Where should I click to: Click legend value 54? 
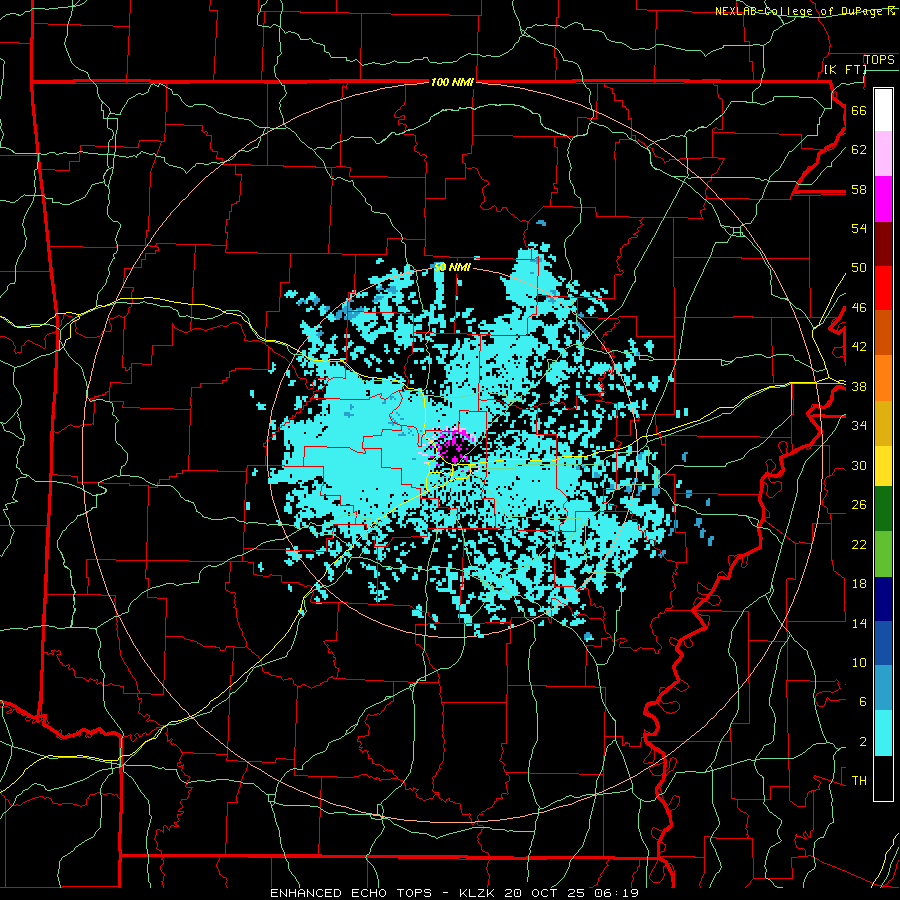pos(859,228)
